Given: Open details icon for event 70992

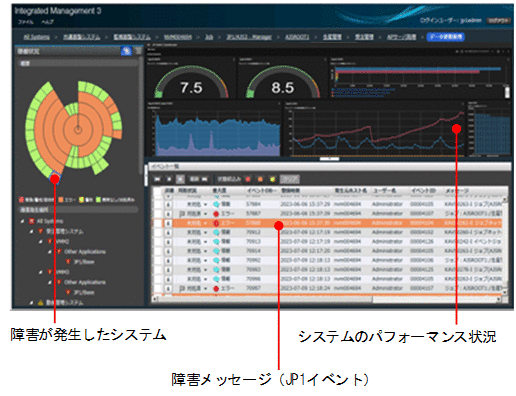Looking at the screenshot, I should coord(168,260).
